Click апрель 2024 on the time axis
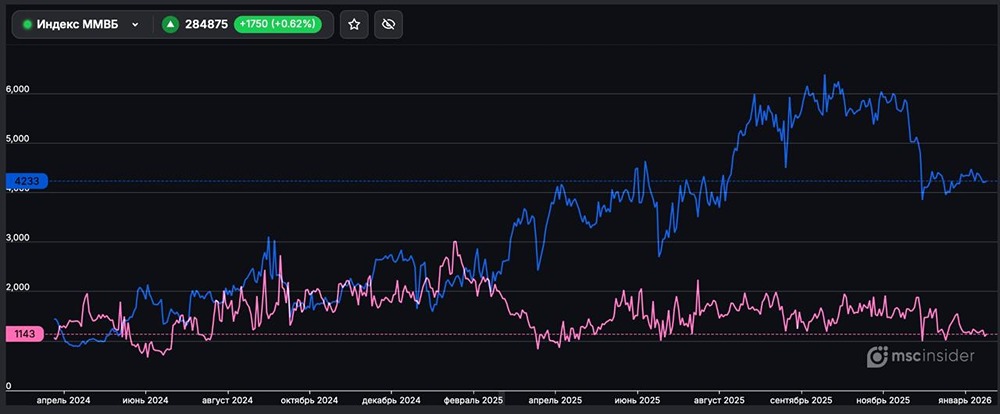 63,400
